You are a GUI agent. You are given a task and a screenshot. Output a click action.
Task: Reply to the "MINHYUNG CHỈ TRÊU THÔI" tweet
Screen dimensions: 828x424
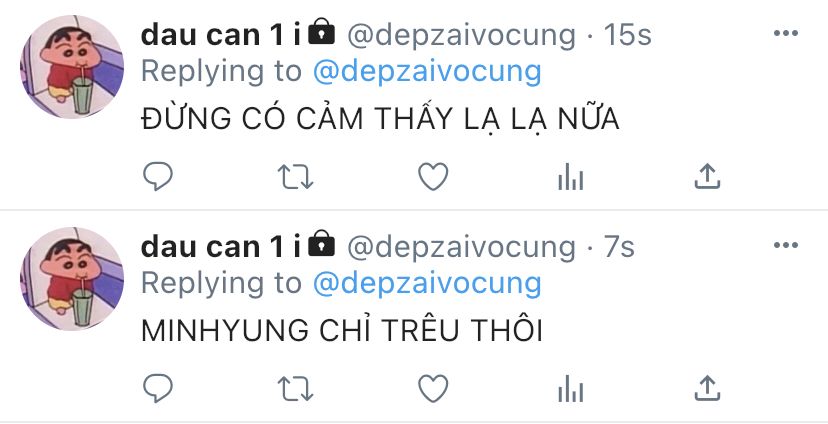158,389
